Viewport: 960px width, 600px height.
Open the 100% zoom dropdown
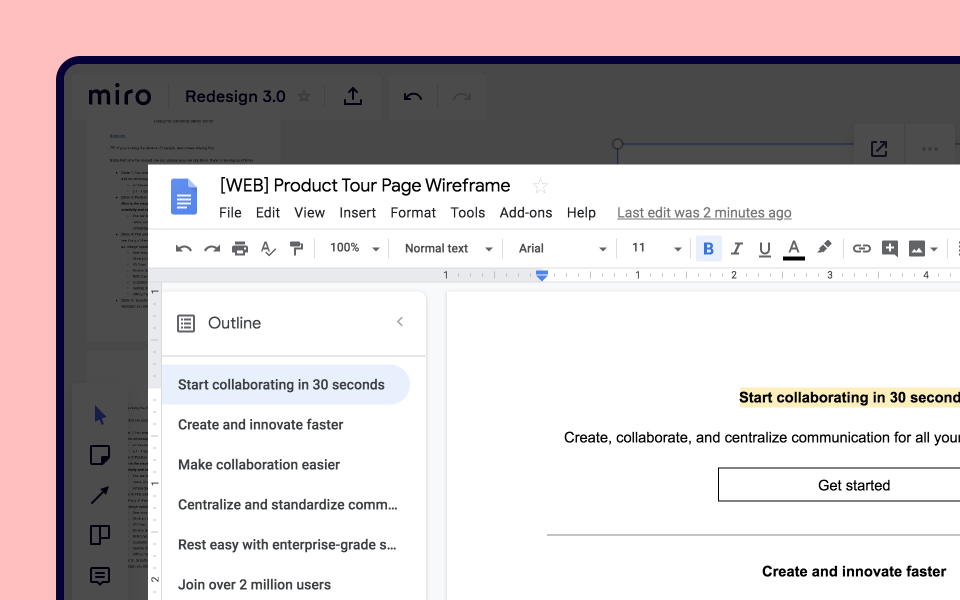[x=355, y=249]
